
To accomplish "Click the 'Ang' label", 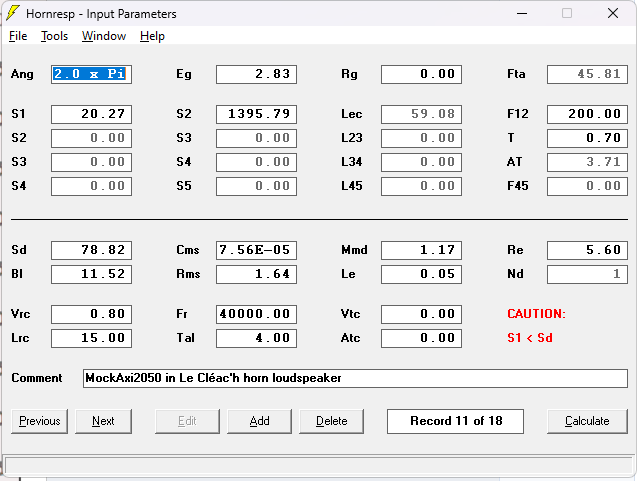I will [x=22, y=74].
